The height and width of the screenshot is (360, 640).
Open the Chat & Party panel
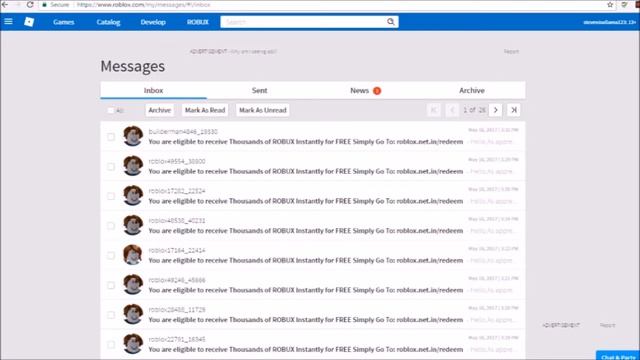pyautogui.click(x=618, y=356)
